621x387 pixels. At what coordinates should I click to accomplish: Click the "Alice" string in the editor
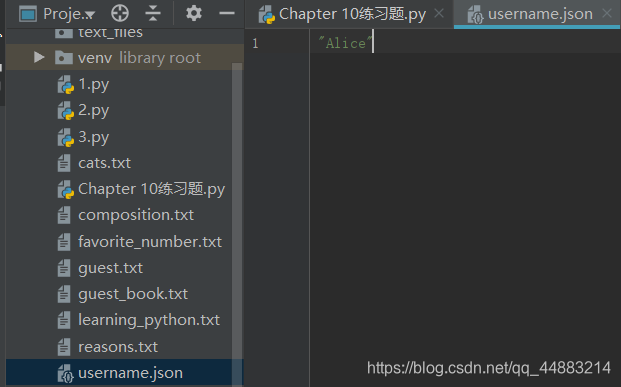click(x=345, y=43)
